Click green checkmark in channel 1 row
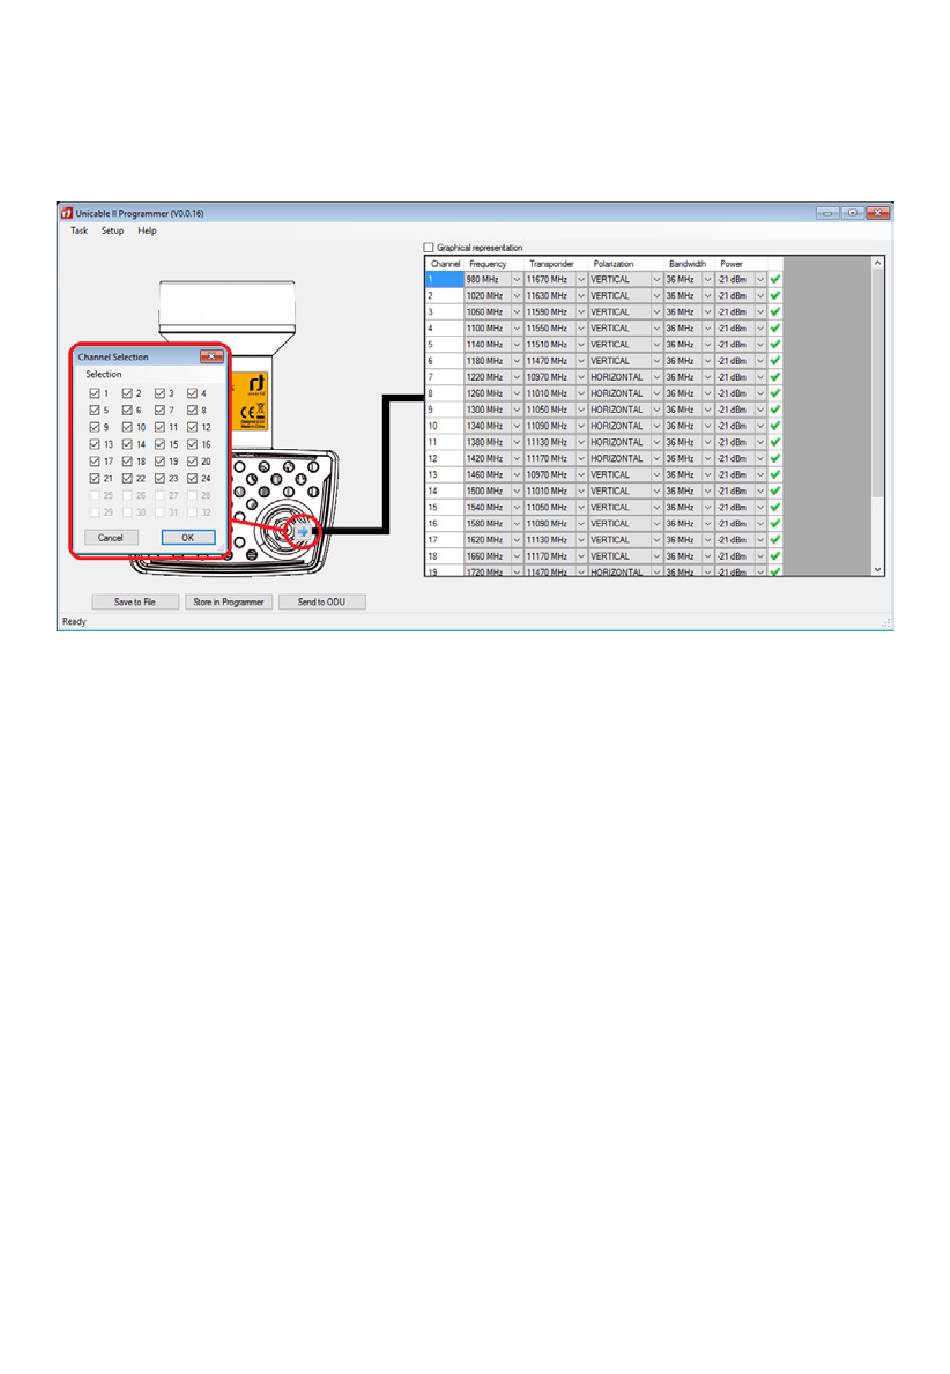The width and height of the screenshot is (950, 1374). point(775,280)
